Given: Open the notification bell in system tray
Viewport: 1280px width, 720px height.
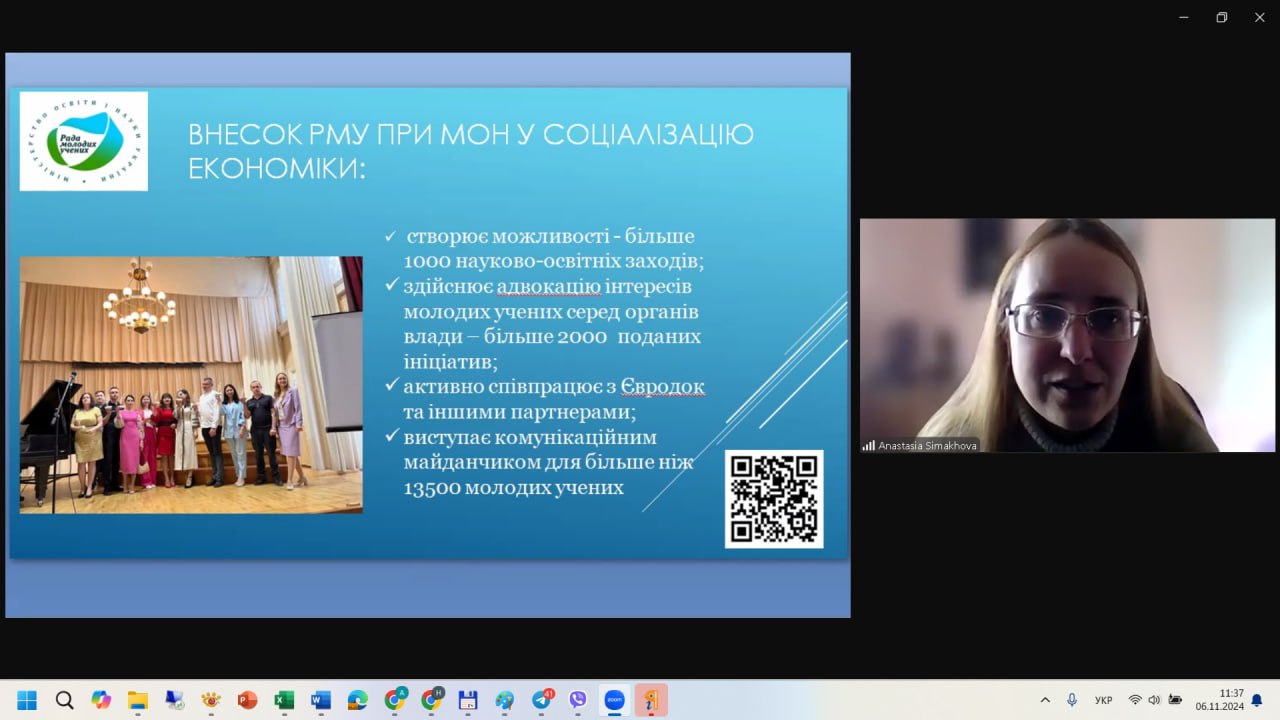Looking at the screenshot, I should (x=1257, y=700).
